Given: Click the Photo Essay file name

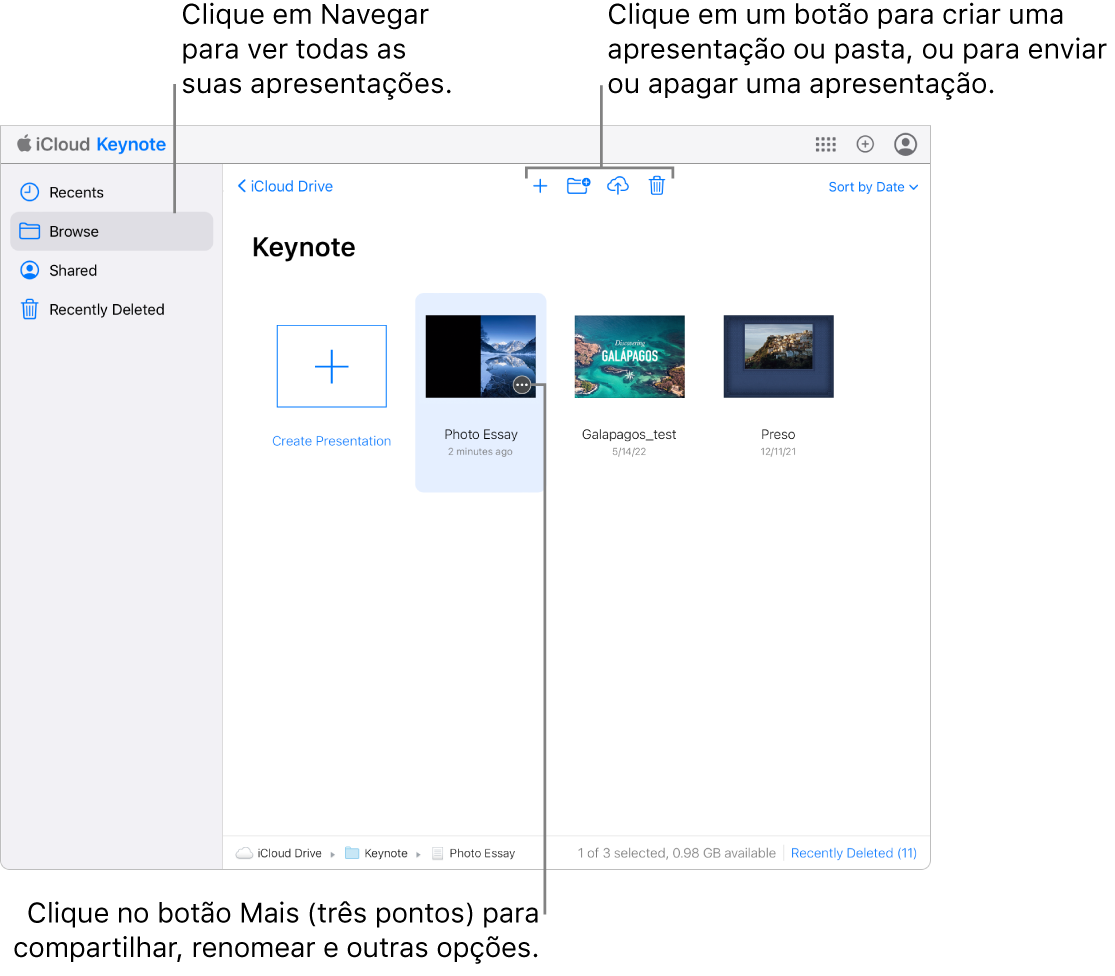Looking at the screenshot, I should (481, 434).
